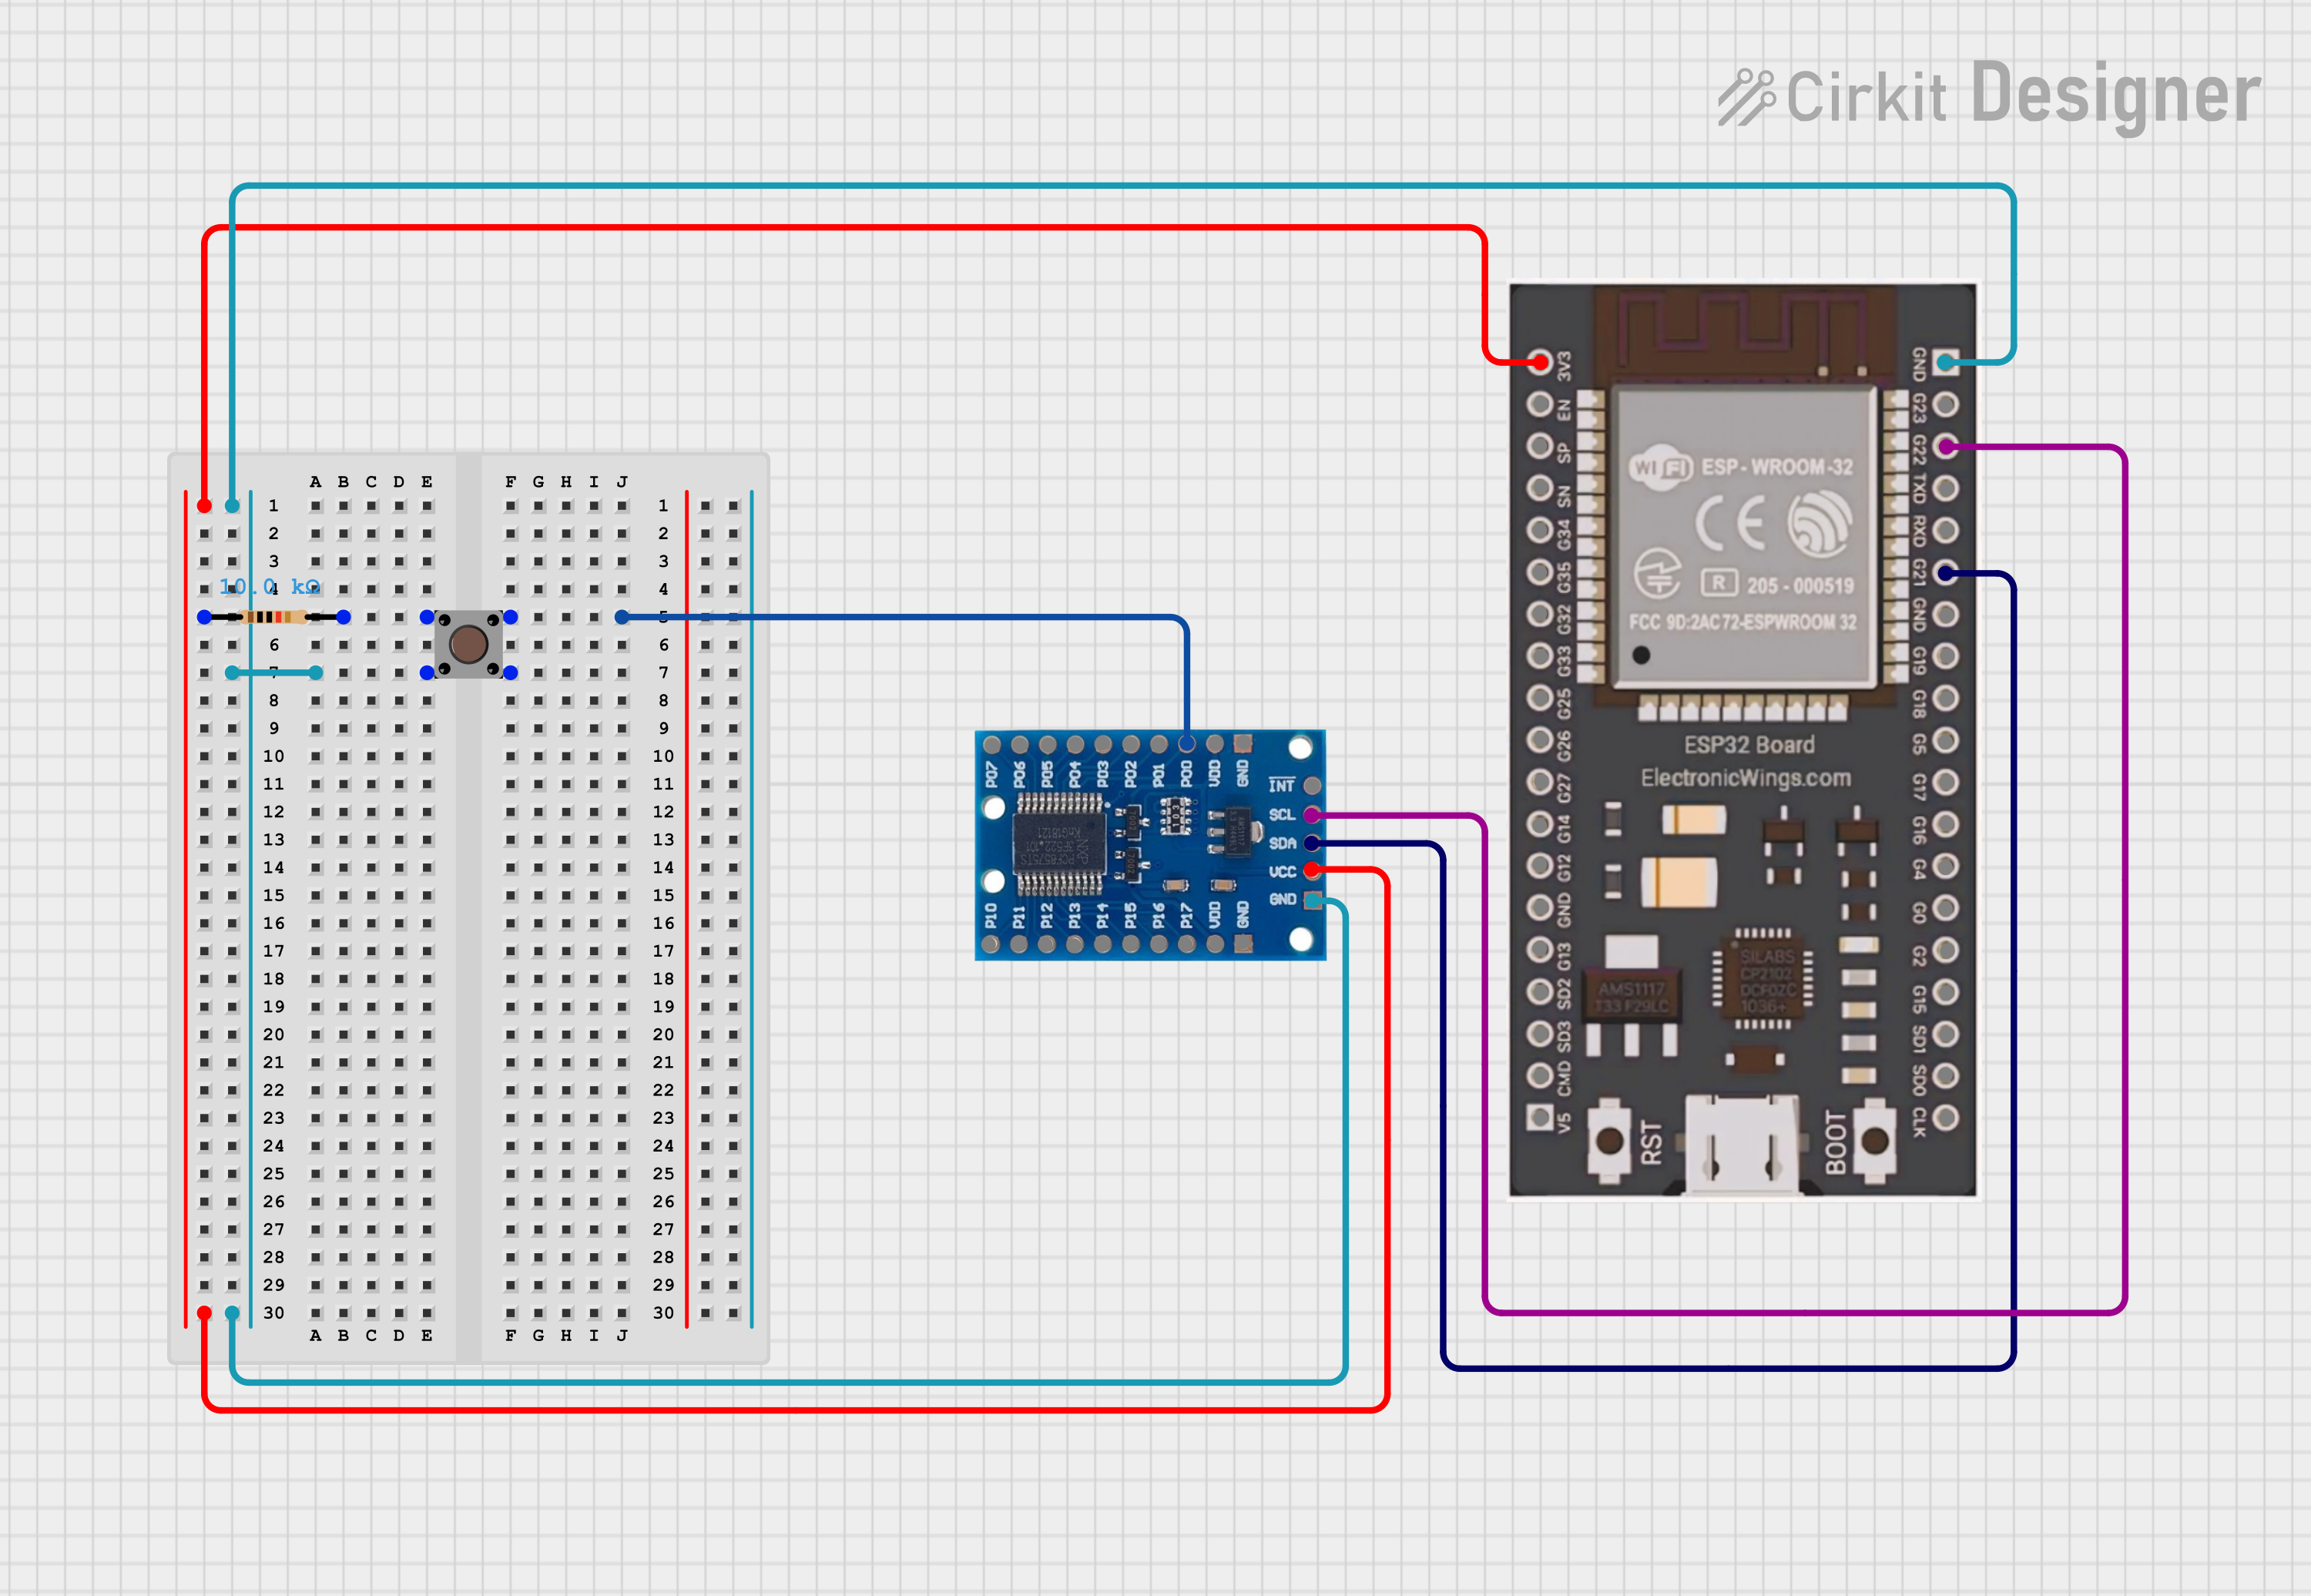The height and width of the screenshot is (1596, 2311).
Task: Click the ESP32 CLK pin hole
Action: point(1946,1118)
